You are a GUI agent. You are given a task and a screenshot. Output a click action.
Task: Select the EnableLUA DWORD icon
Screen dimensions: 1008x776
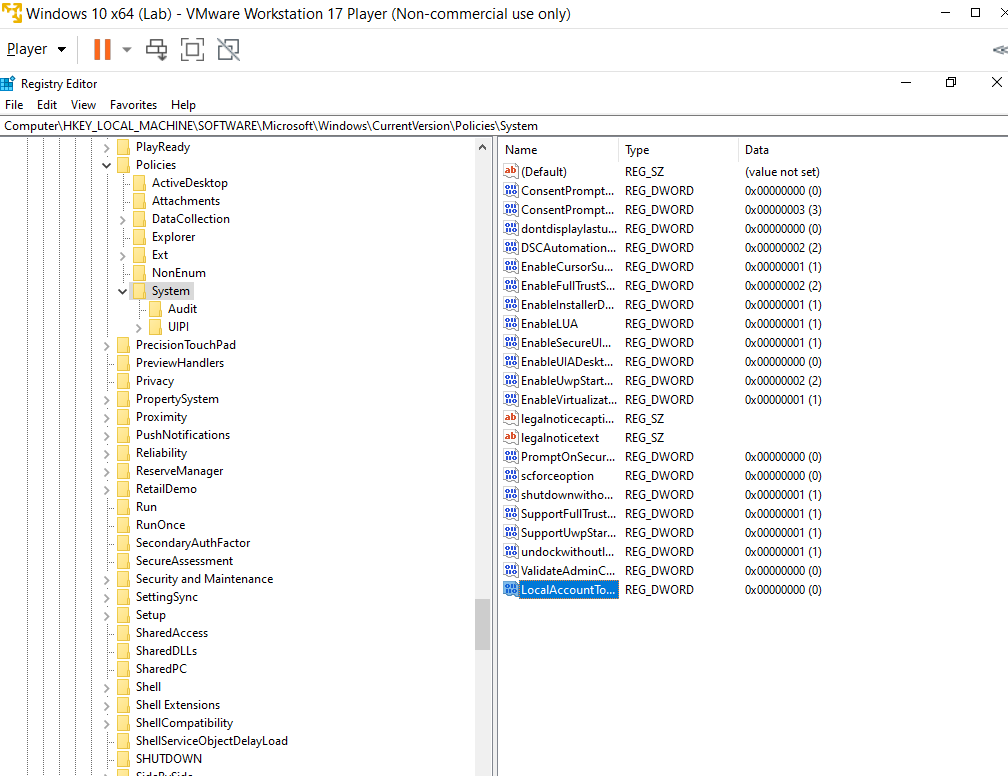[x=510, y=323]
